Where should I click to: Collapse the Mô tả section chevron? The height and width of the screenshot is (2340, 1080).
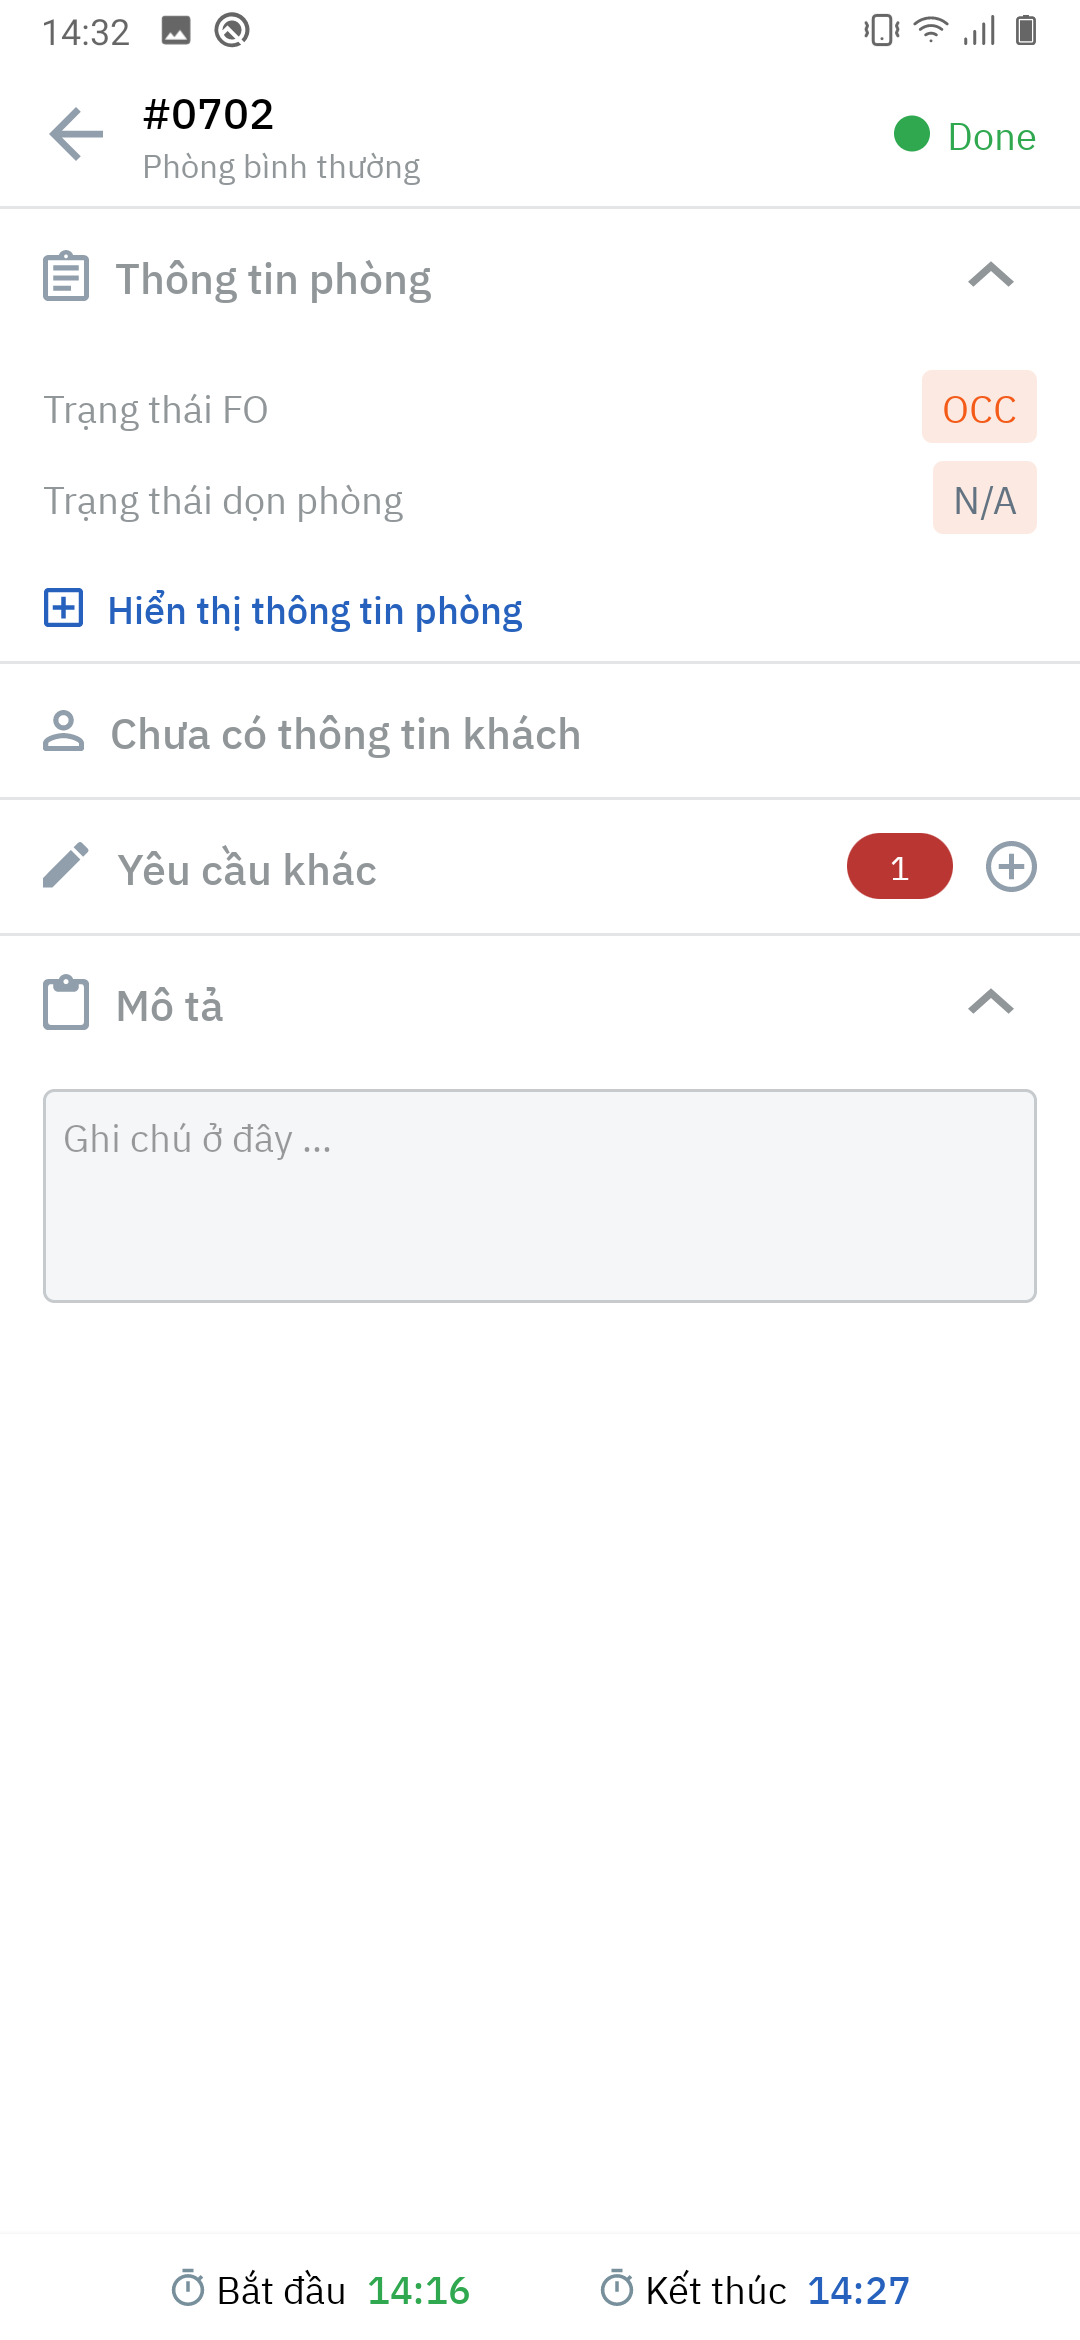[991, 1002]
